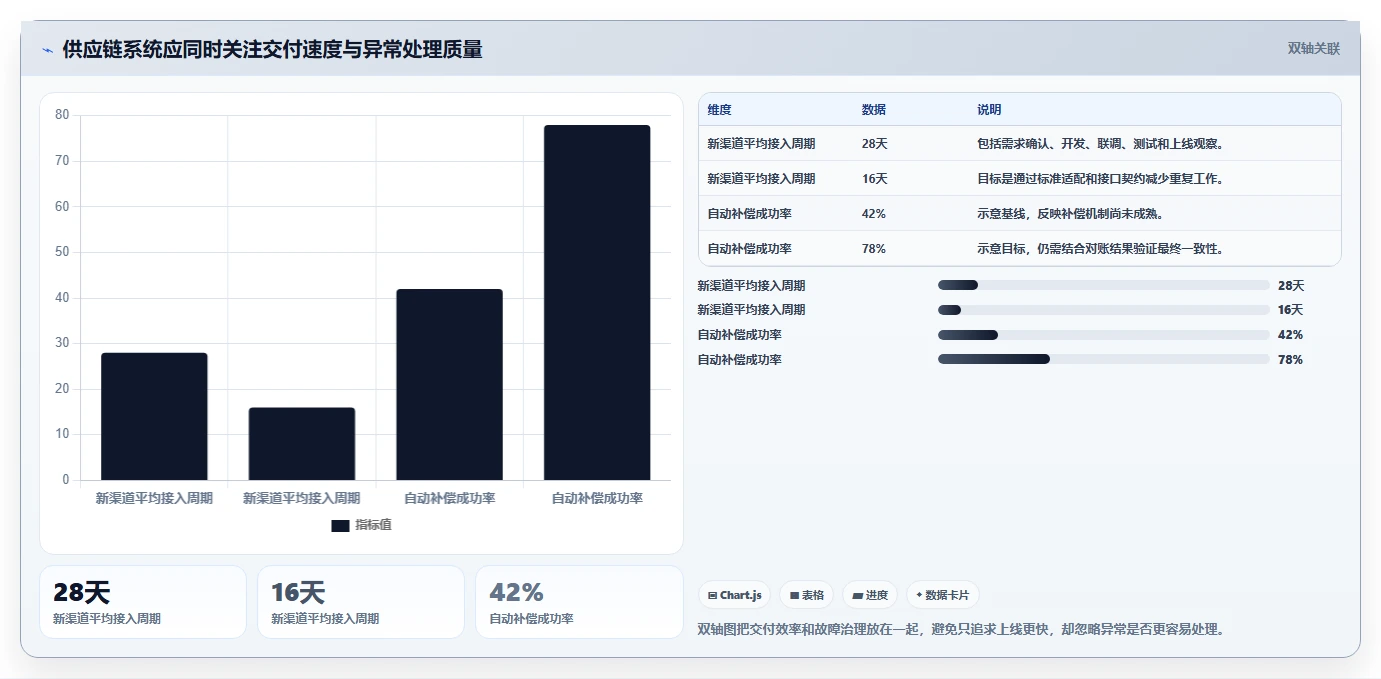The image size is (1381, 679).
Task: Click the progress bar labeled 78%
Action: coord(1103,359)
